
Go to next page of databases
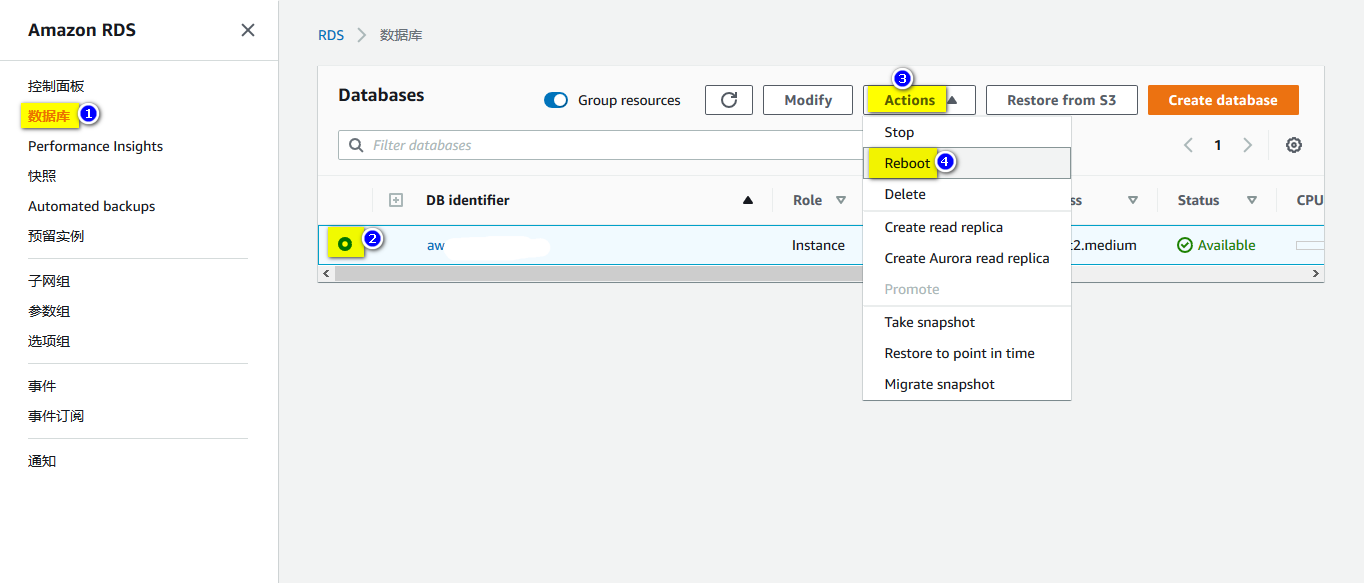pos(1247,145)
